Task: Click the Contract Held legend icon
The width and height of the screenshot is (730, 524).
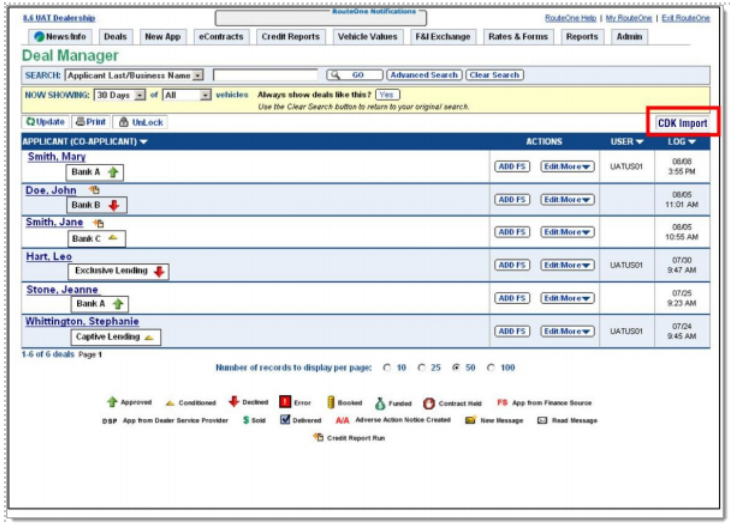Action: coord(429,403)
